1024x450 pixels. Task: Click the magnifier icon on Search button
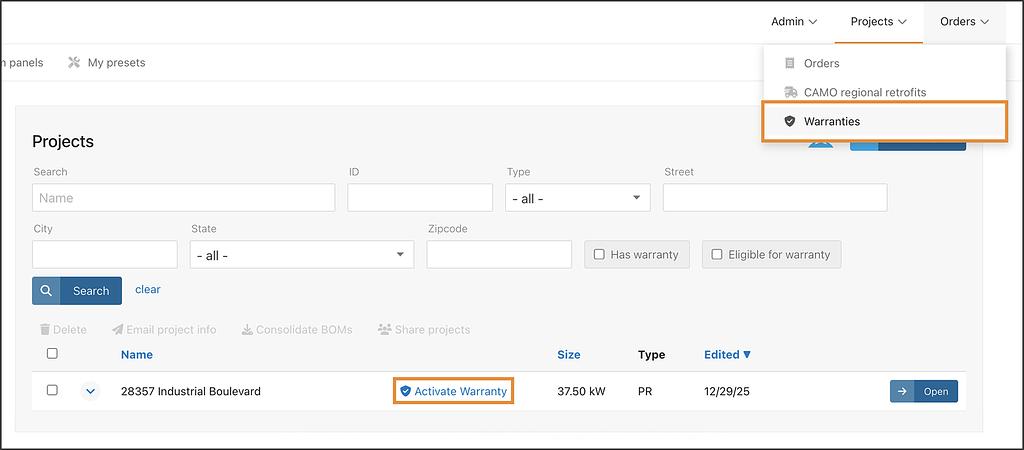pyautogui.click(x=47, y=291)
